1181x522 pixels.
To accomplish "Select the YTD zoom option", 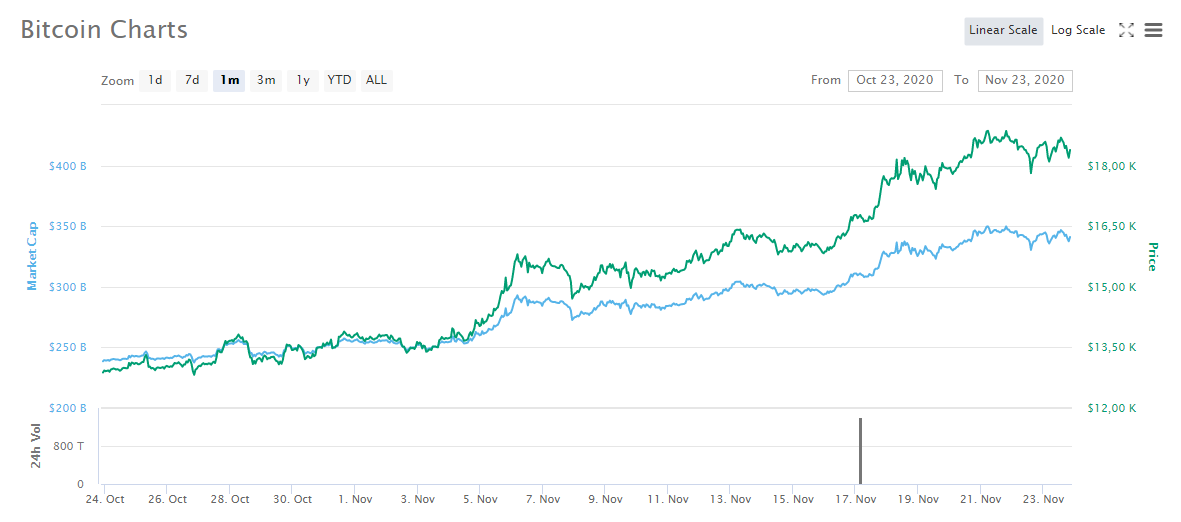I will [x=339, y=80].
